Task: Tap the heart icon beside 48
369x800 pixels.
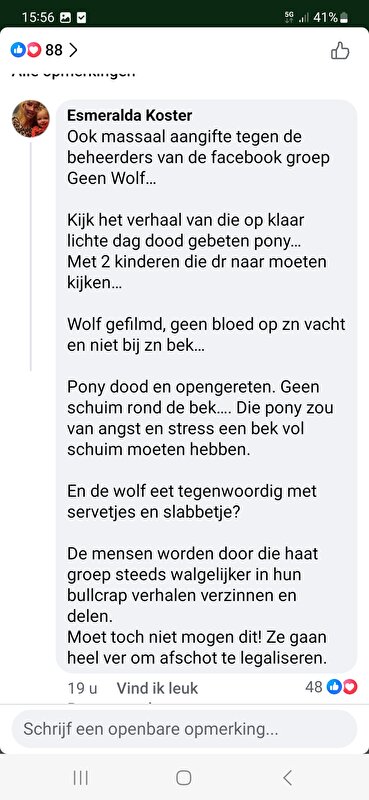Action: click(x=350, y=687)
